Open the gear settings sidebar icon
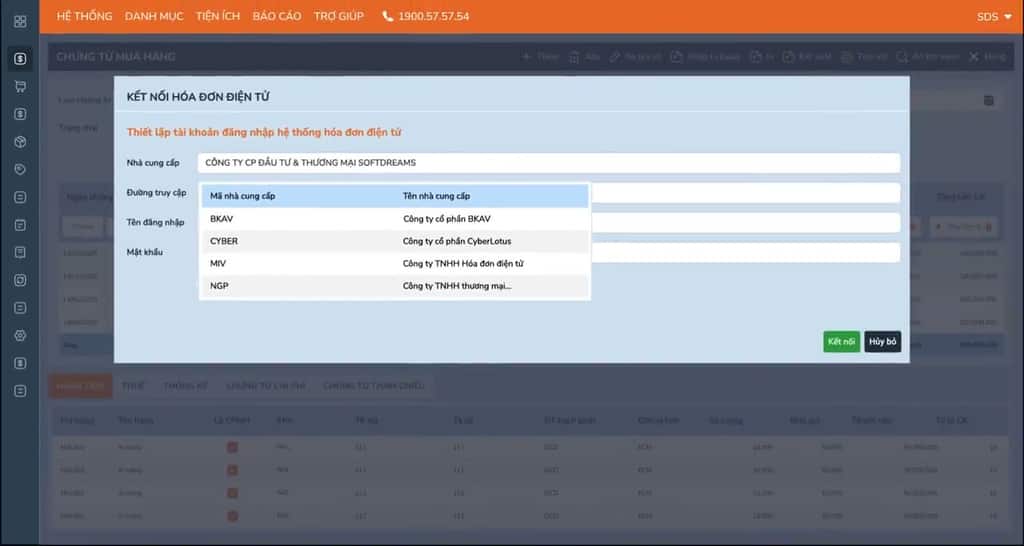Image resolution: width=1024 pixels, height=546 pixels. [20, 336]
